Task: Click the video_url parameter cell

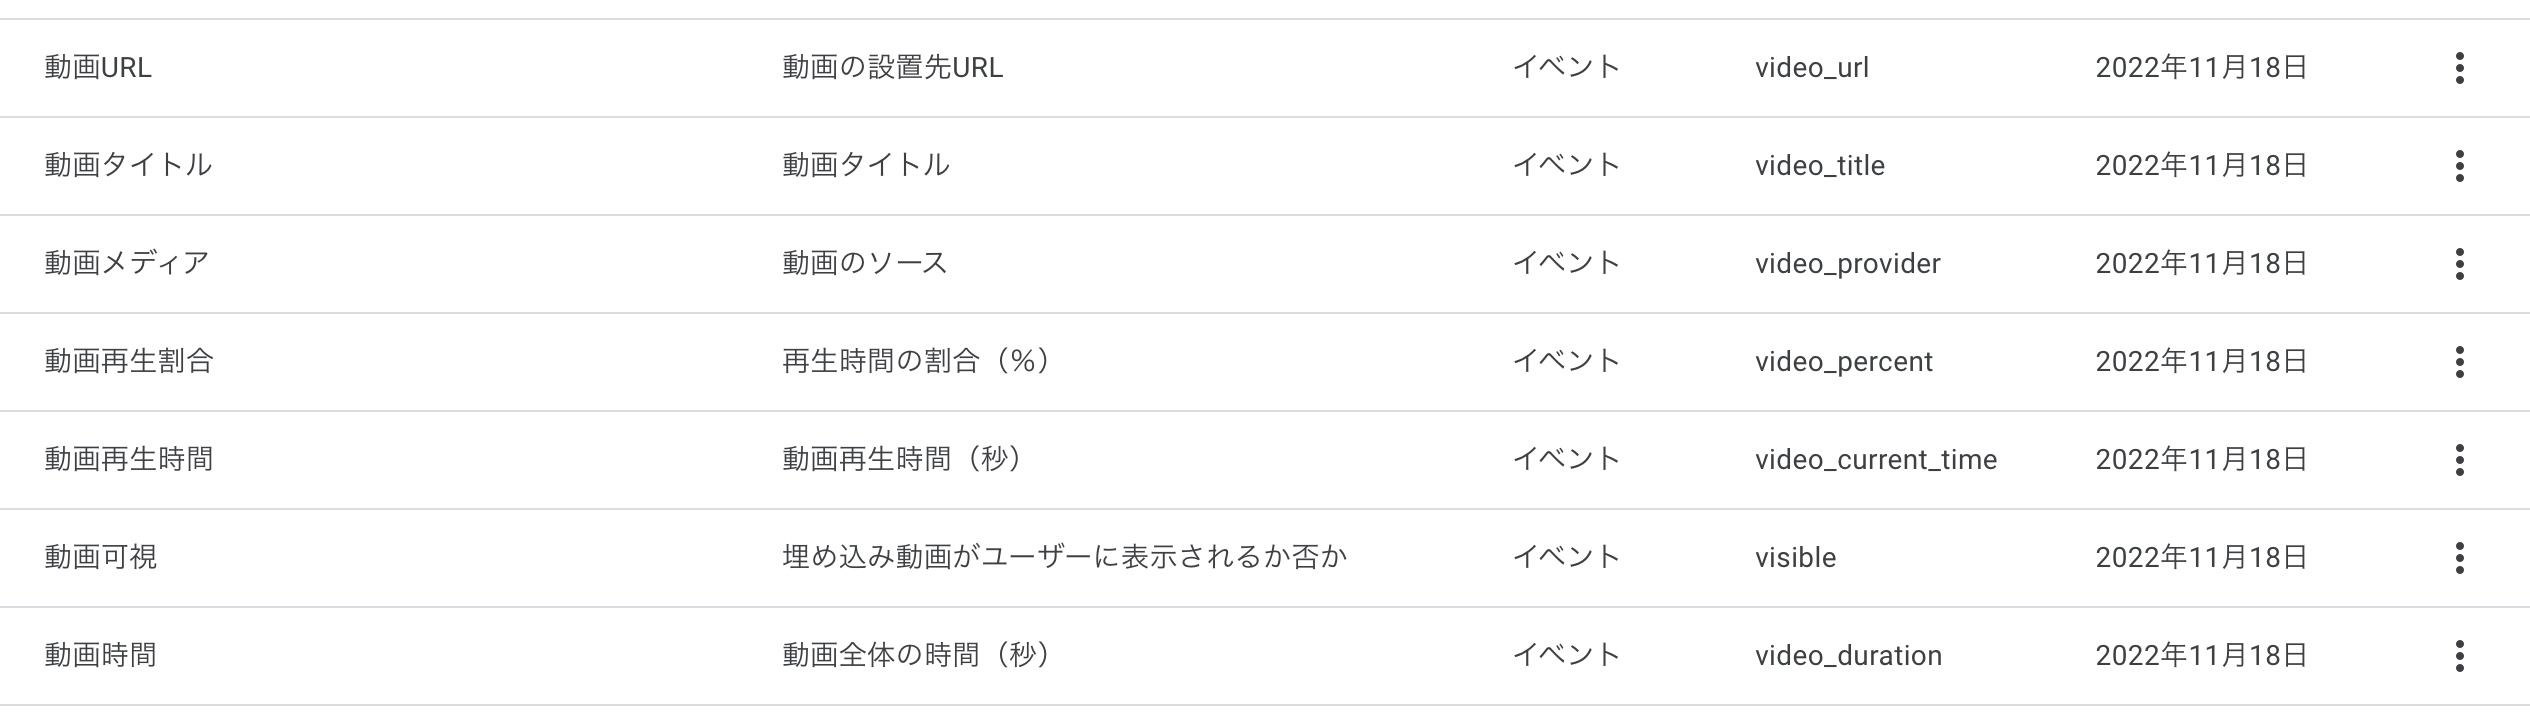Action: coord(1812,68)
